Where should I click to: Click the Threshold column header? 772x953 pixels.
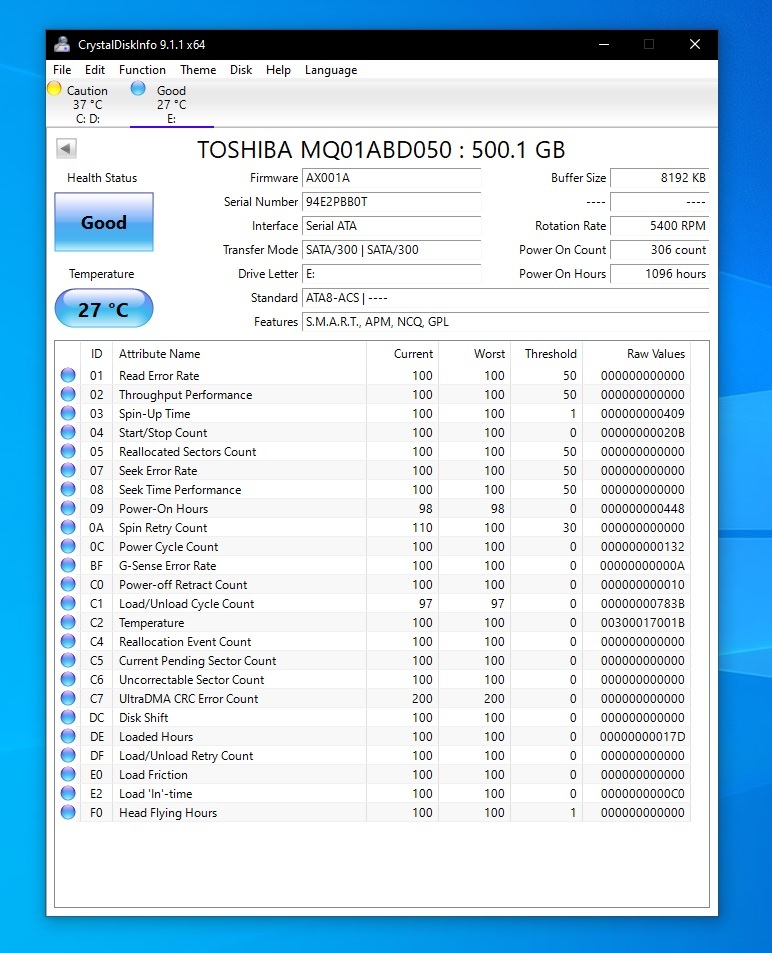546,354
